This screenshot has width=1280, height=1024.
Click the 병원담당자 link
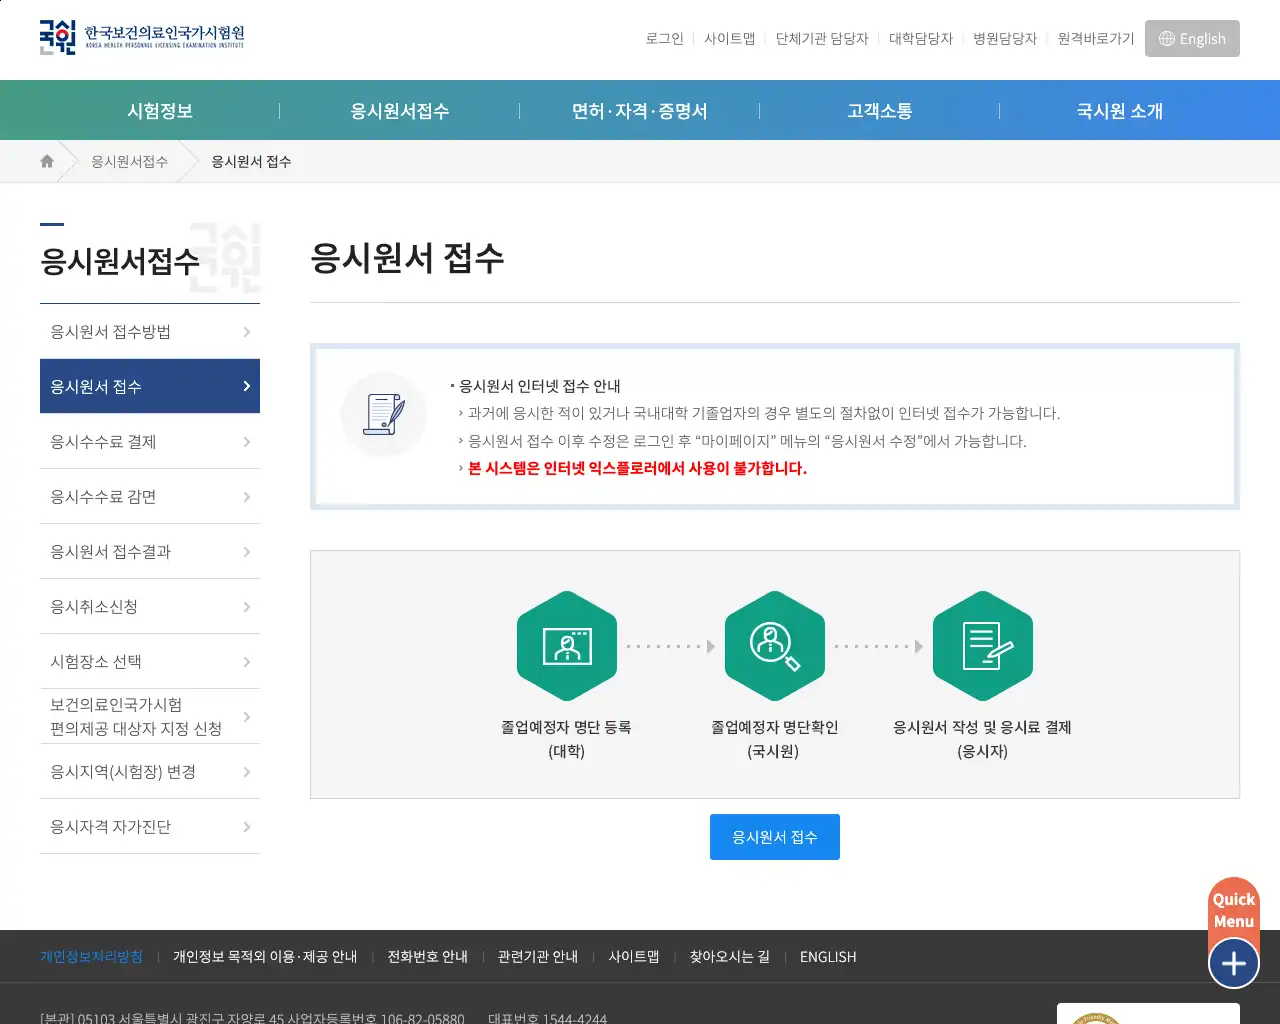point(1005,39)
